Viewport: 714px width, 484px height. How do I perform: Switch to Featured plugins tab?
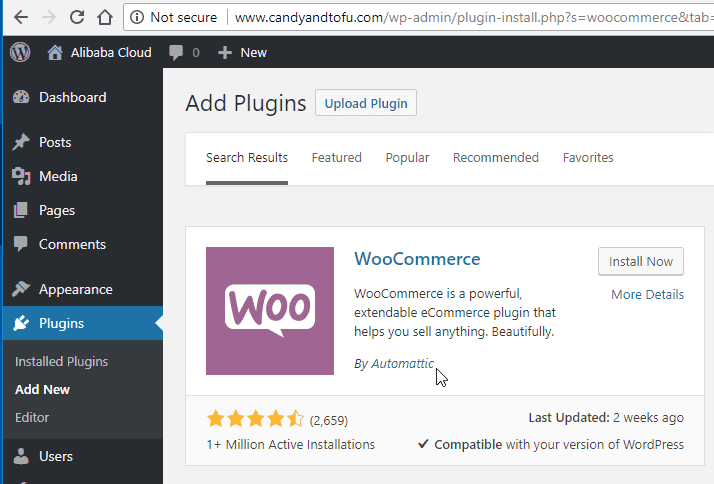click(x=337, y=158)
